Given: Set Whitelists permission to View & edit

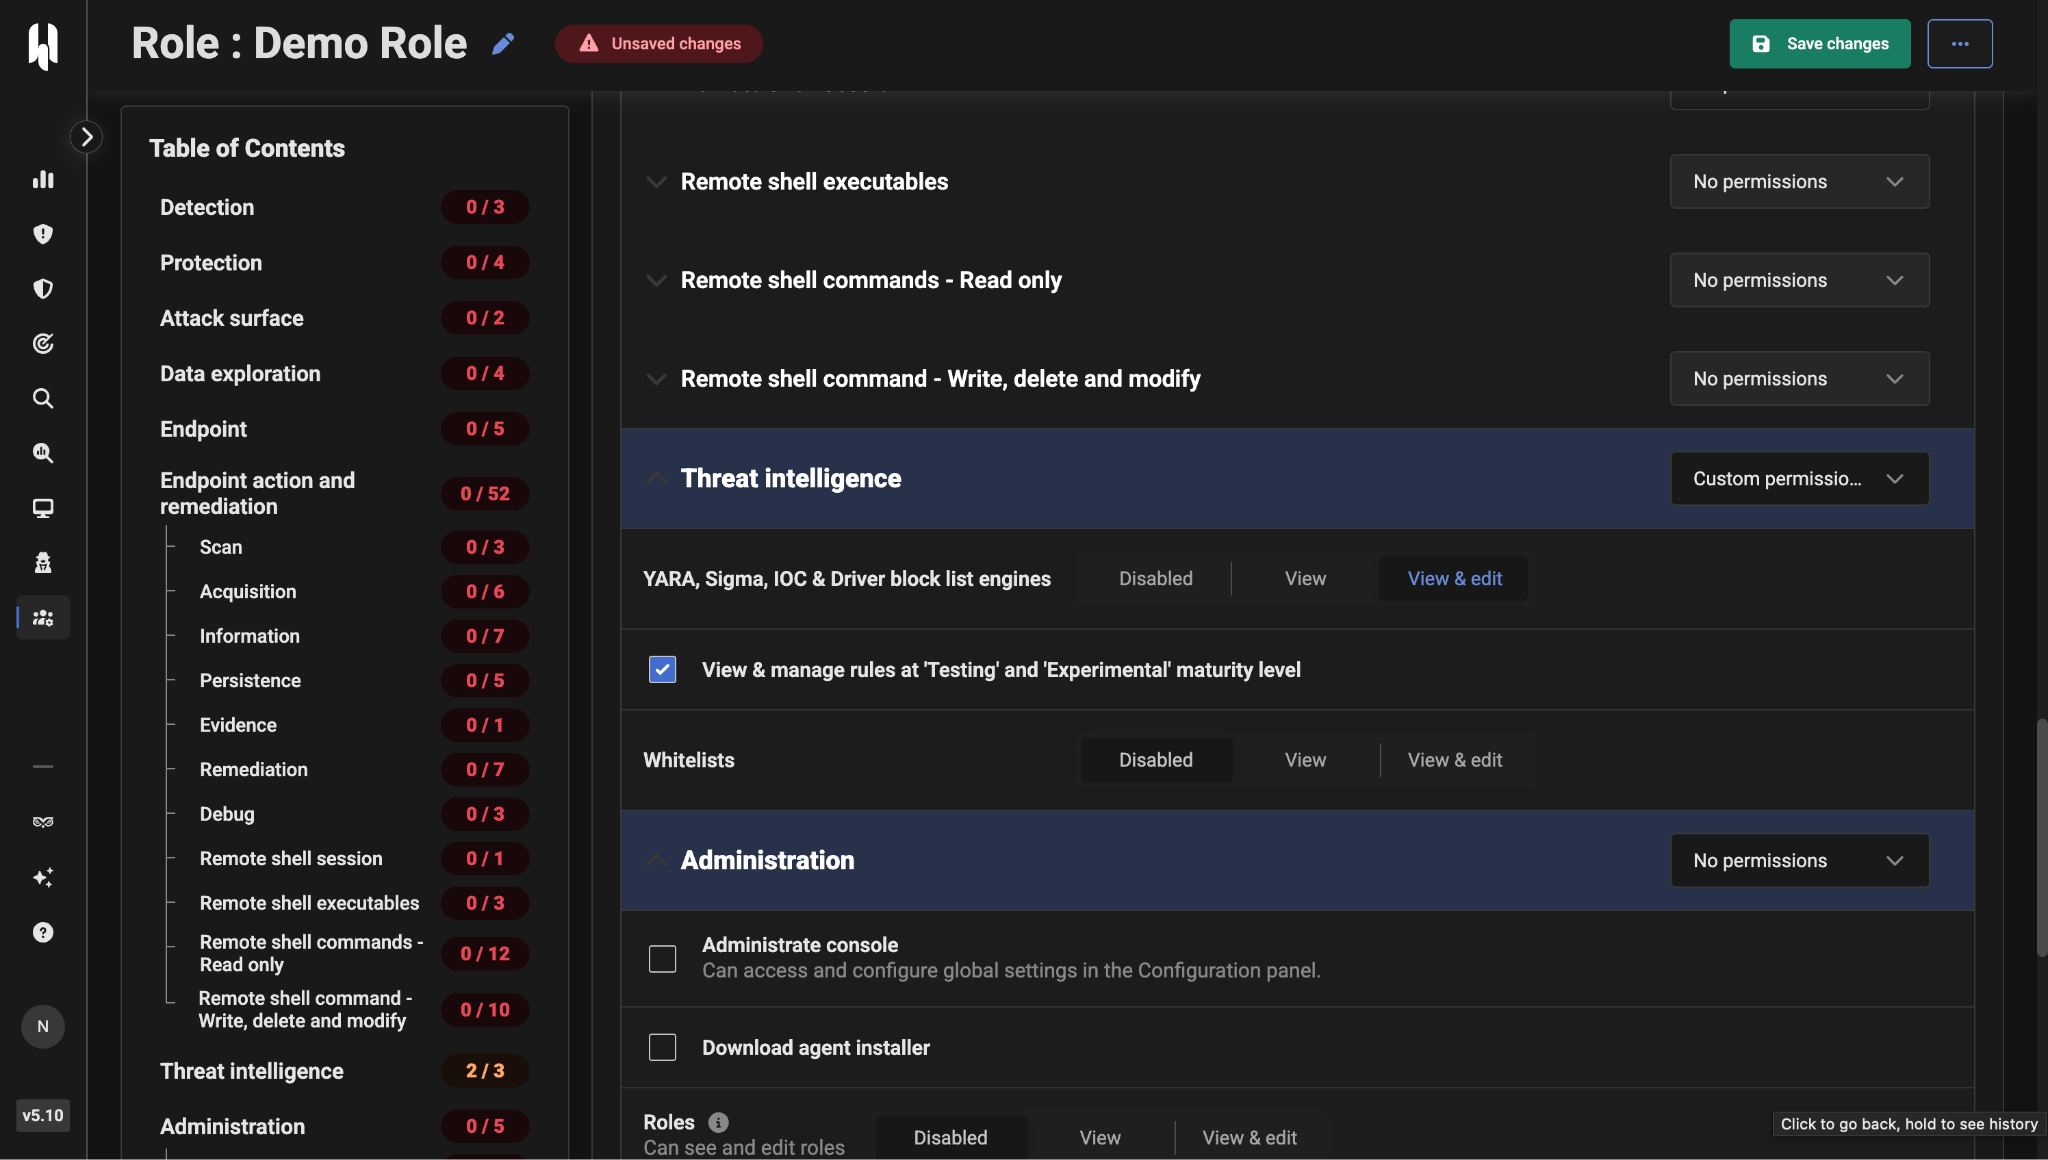Looking at the screenshot, I should [x=1455, y=760].
